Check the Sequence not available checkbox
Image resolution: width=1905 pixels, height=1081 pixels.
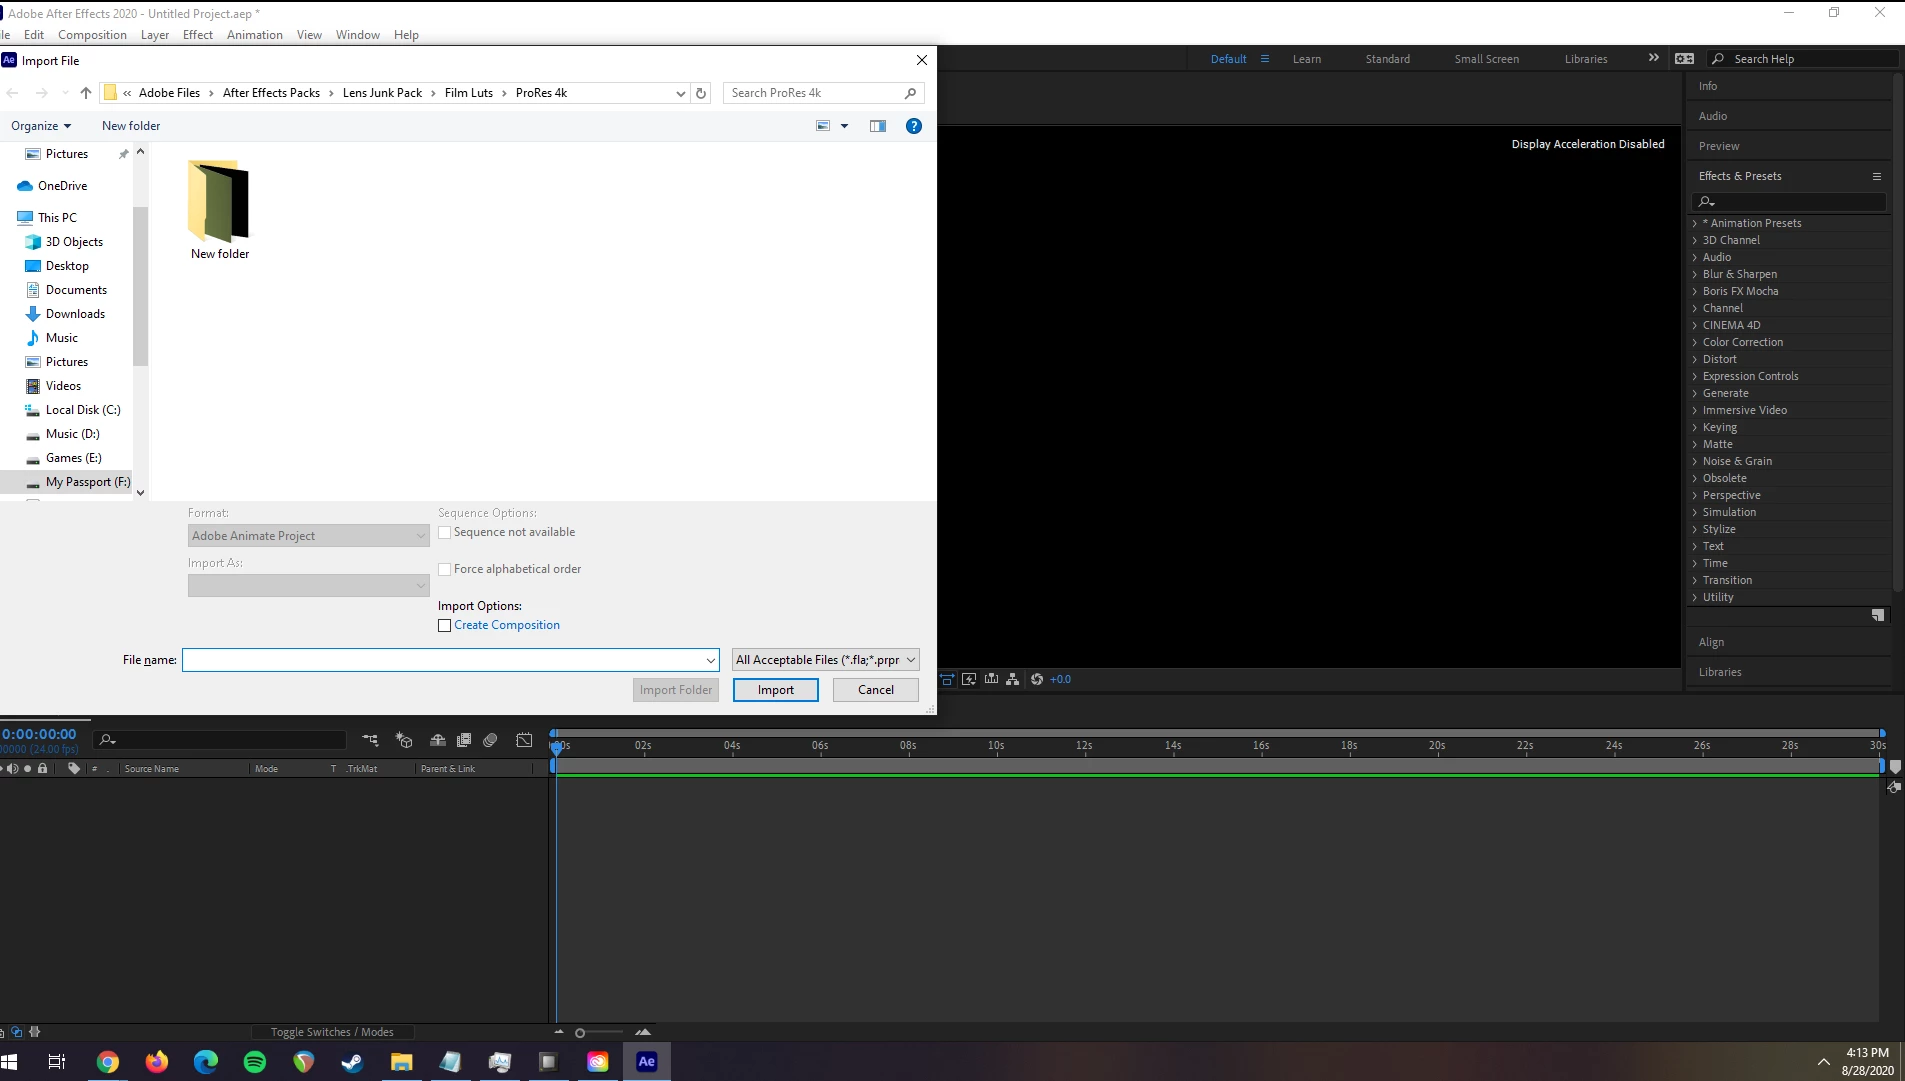(445, 533)
